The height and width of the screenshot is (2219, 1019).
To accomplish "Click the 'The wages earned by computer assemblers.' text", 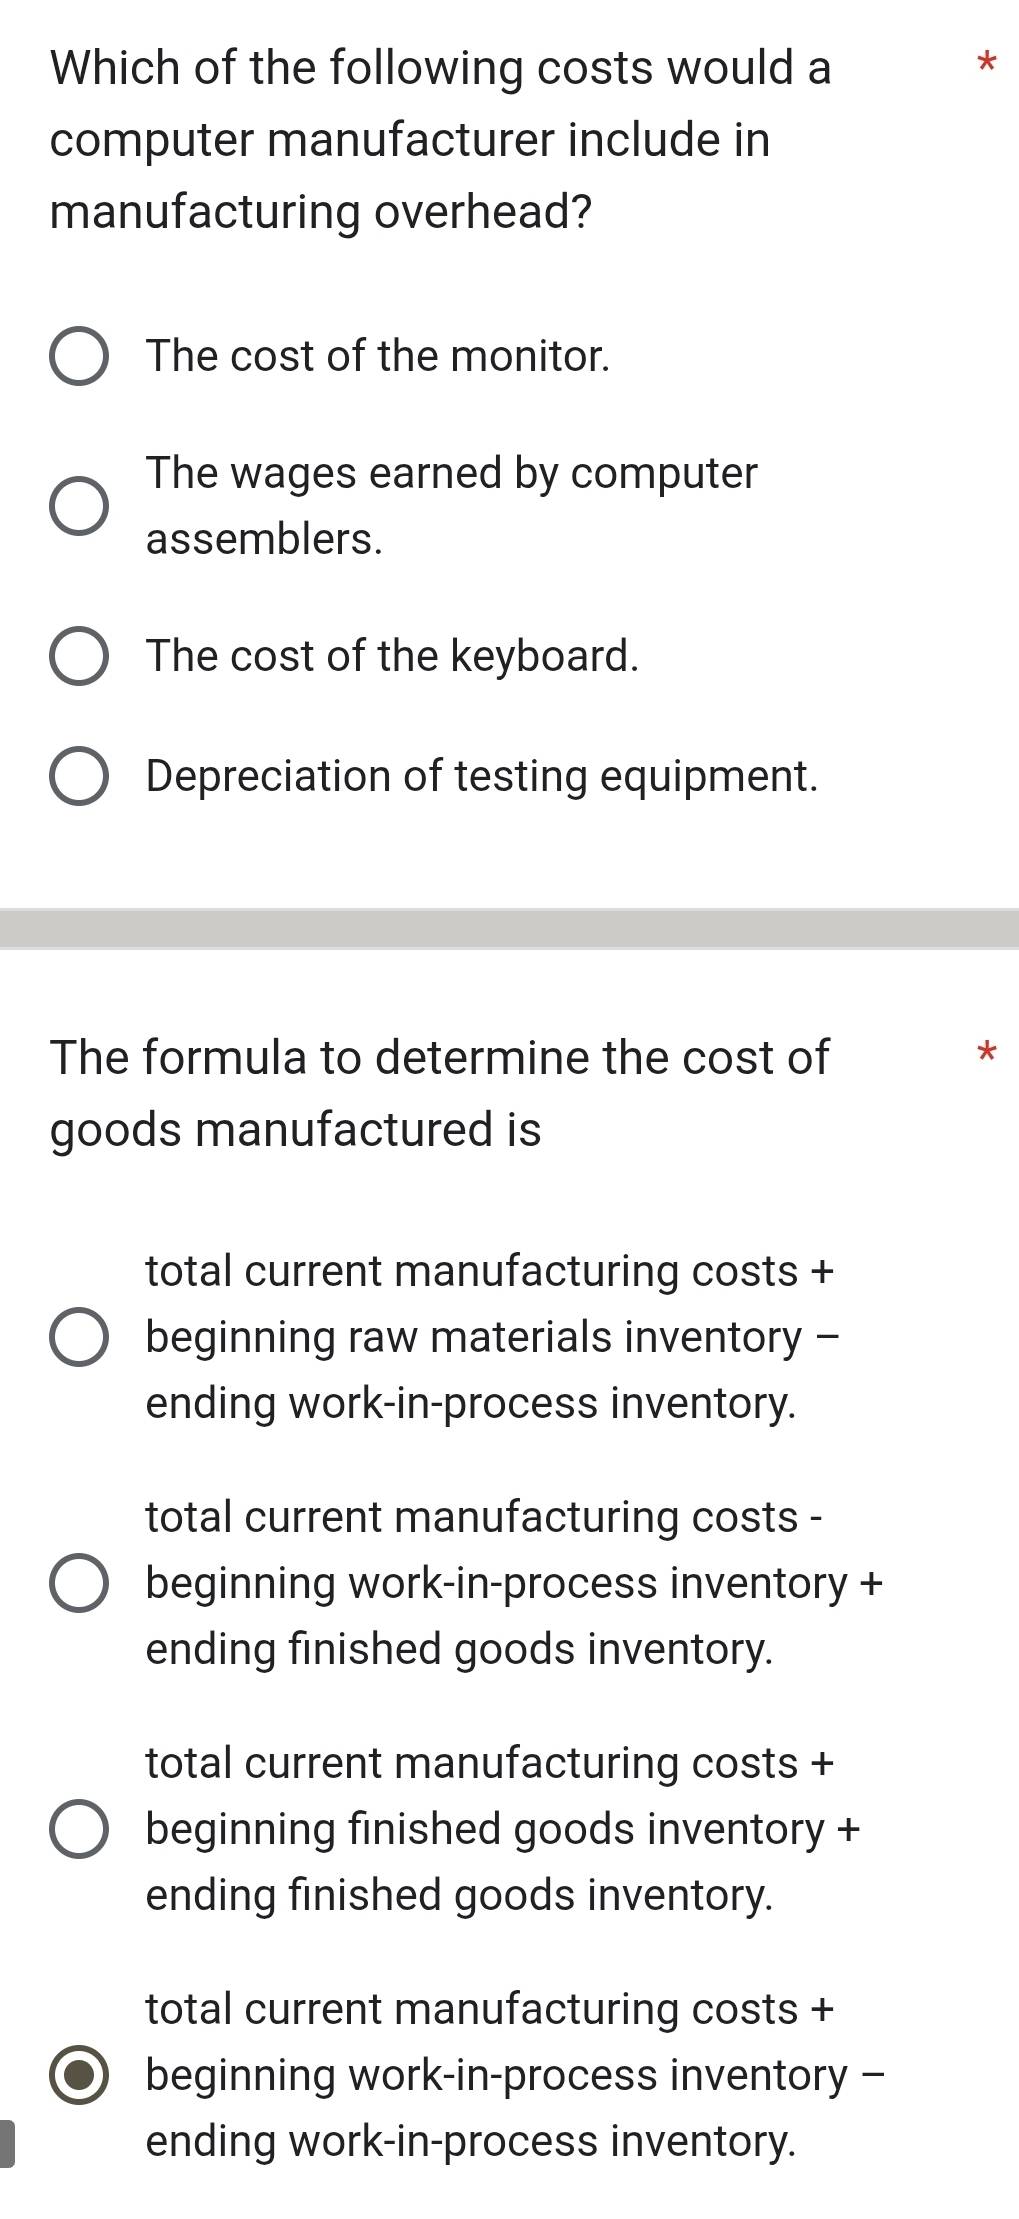I will 451,506.
